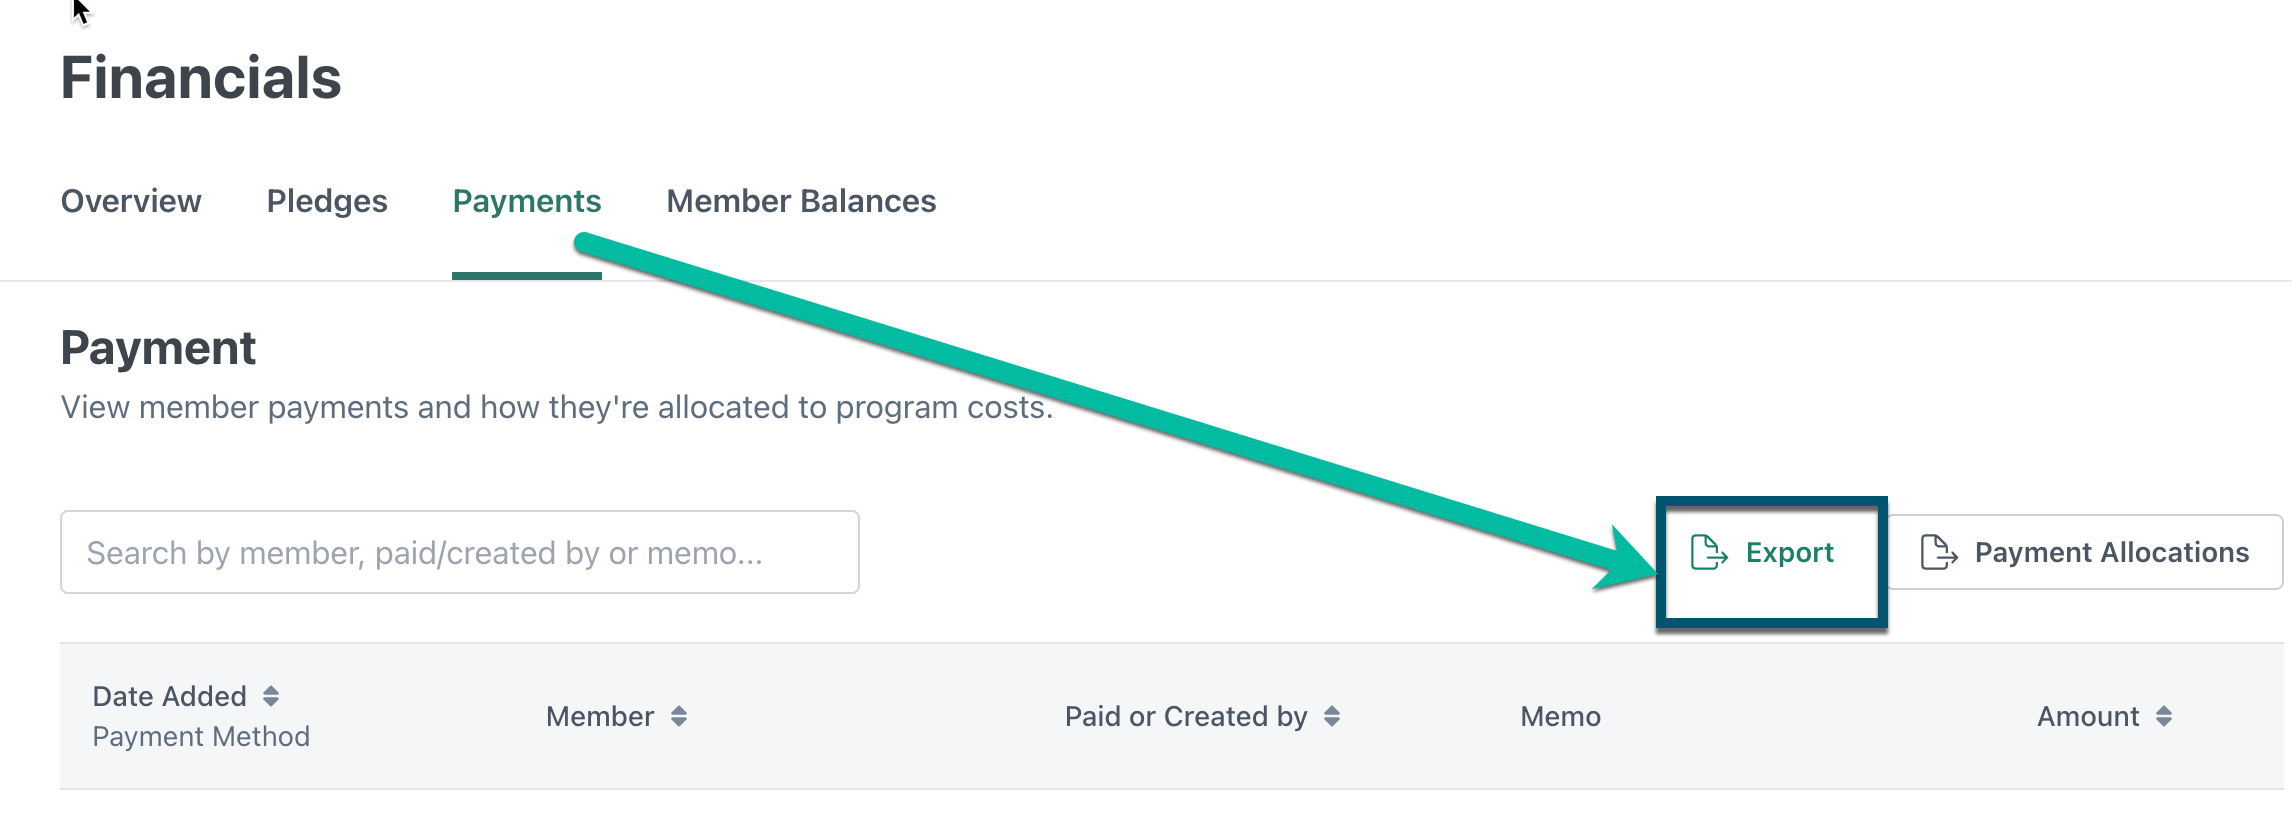The height and width of the screenshot is (816, 2292).
Task: Focus the payment search field
Action: pos(460,552)
